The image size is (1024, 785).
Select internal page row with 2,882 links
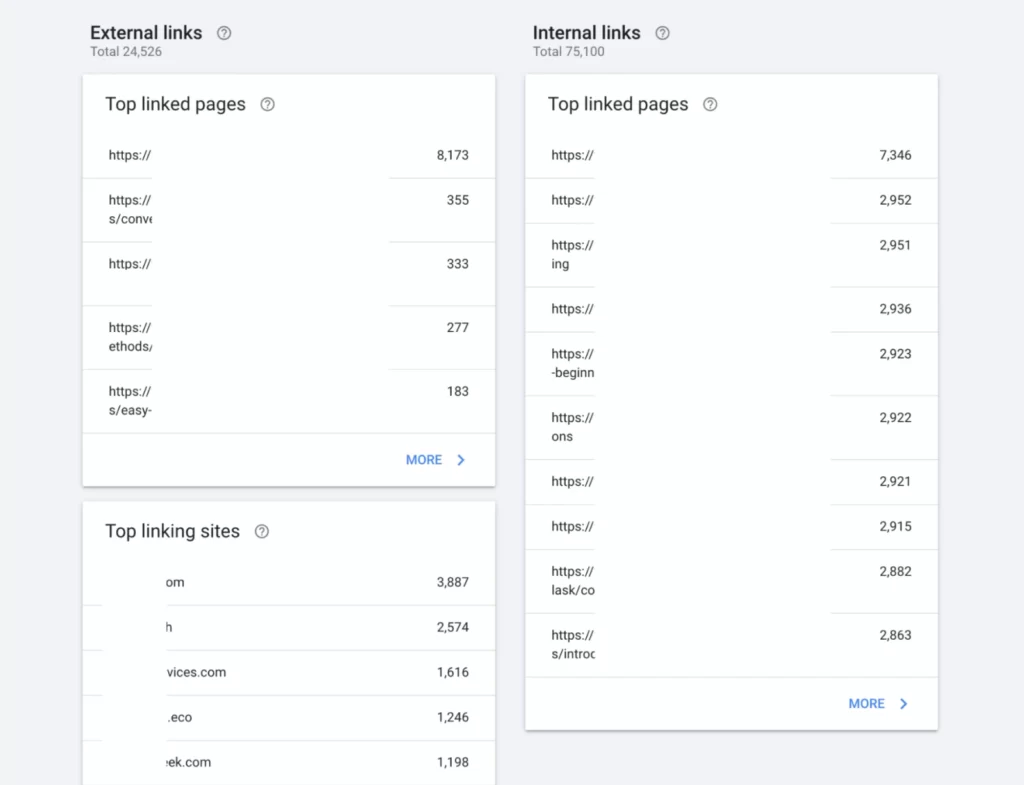(x=731, y=581)
